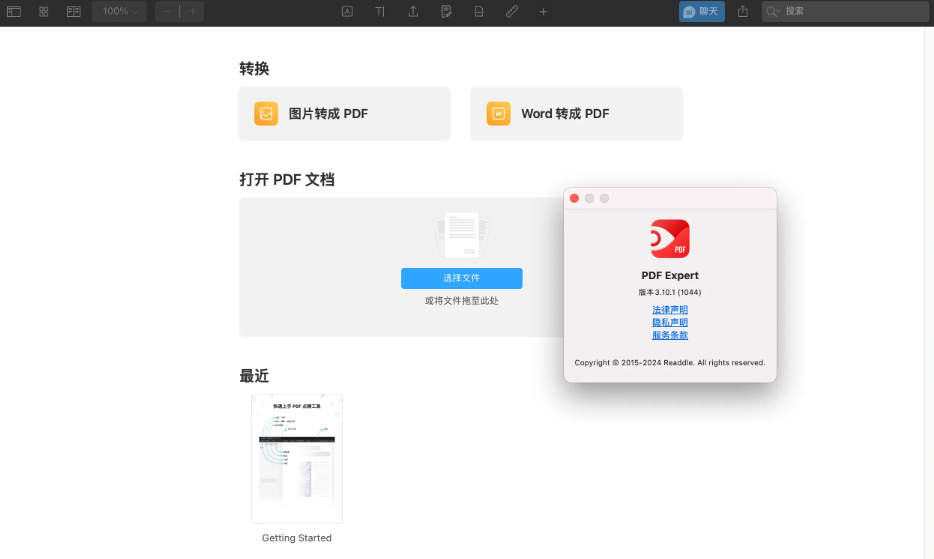Image resolution: width=934 pixels, height=559 pixels.
Task: Click the zoom in plus button
Action: click(x=192, y=11)
